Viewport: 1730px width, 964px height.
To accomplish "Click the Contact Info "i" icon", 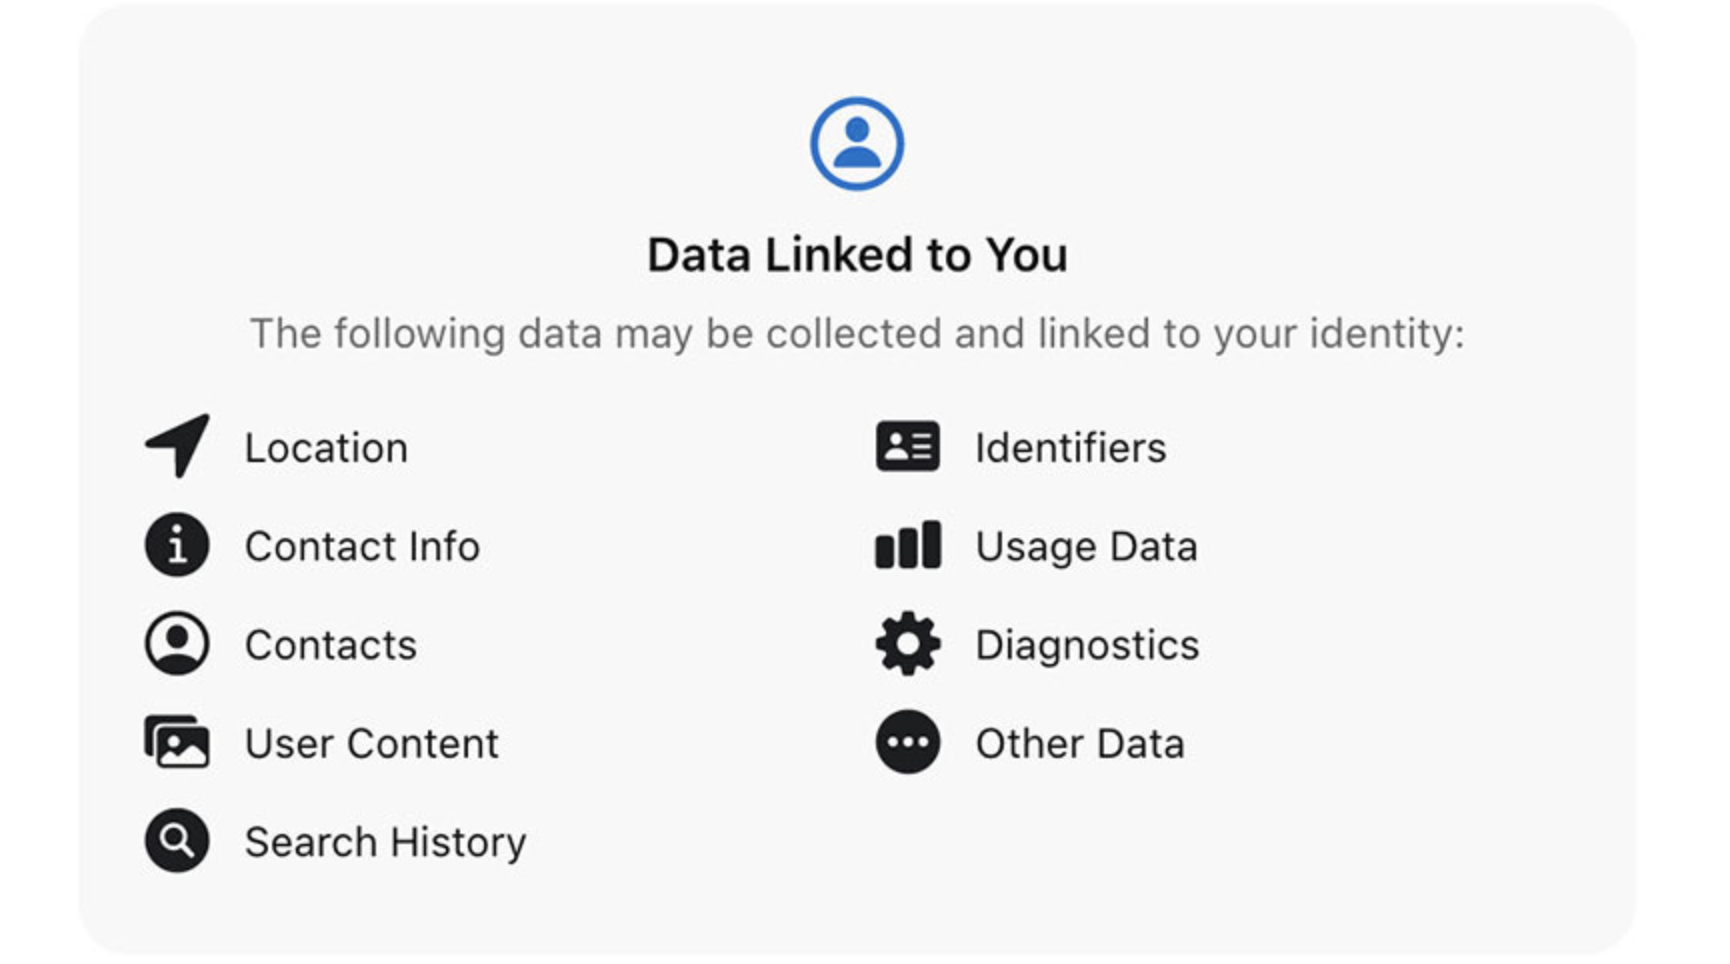I will click(177, 545).
